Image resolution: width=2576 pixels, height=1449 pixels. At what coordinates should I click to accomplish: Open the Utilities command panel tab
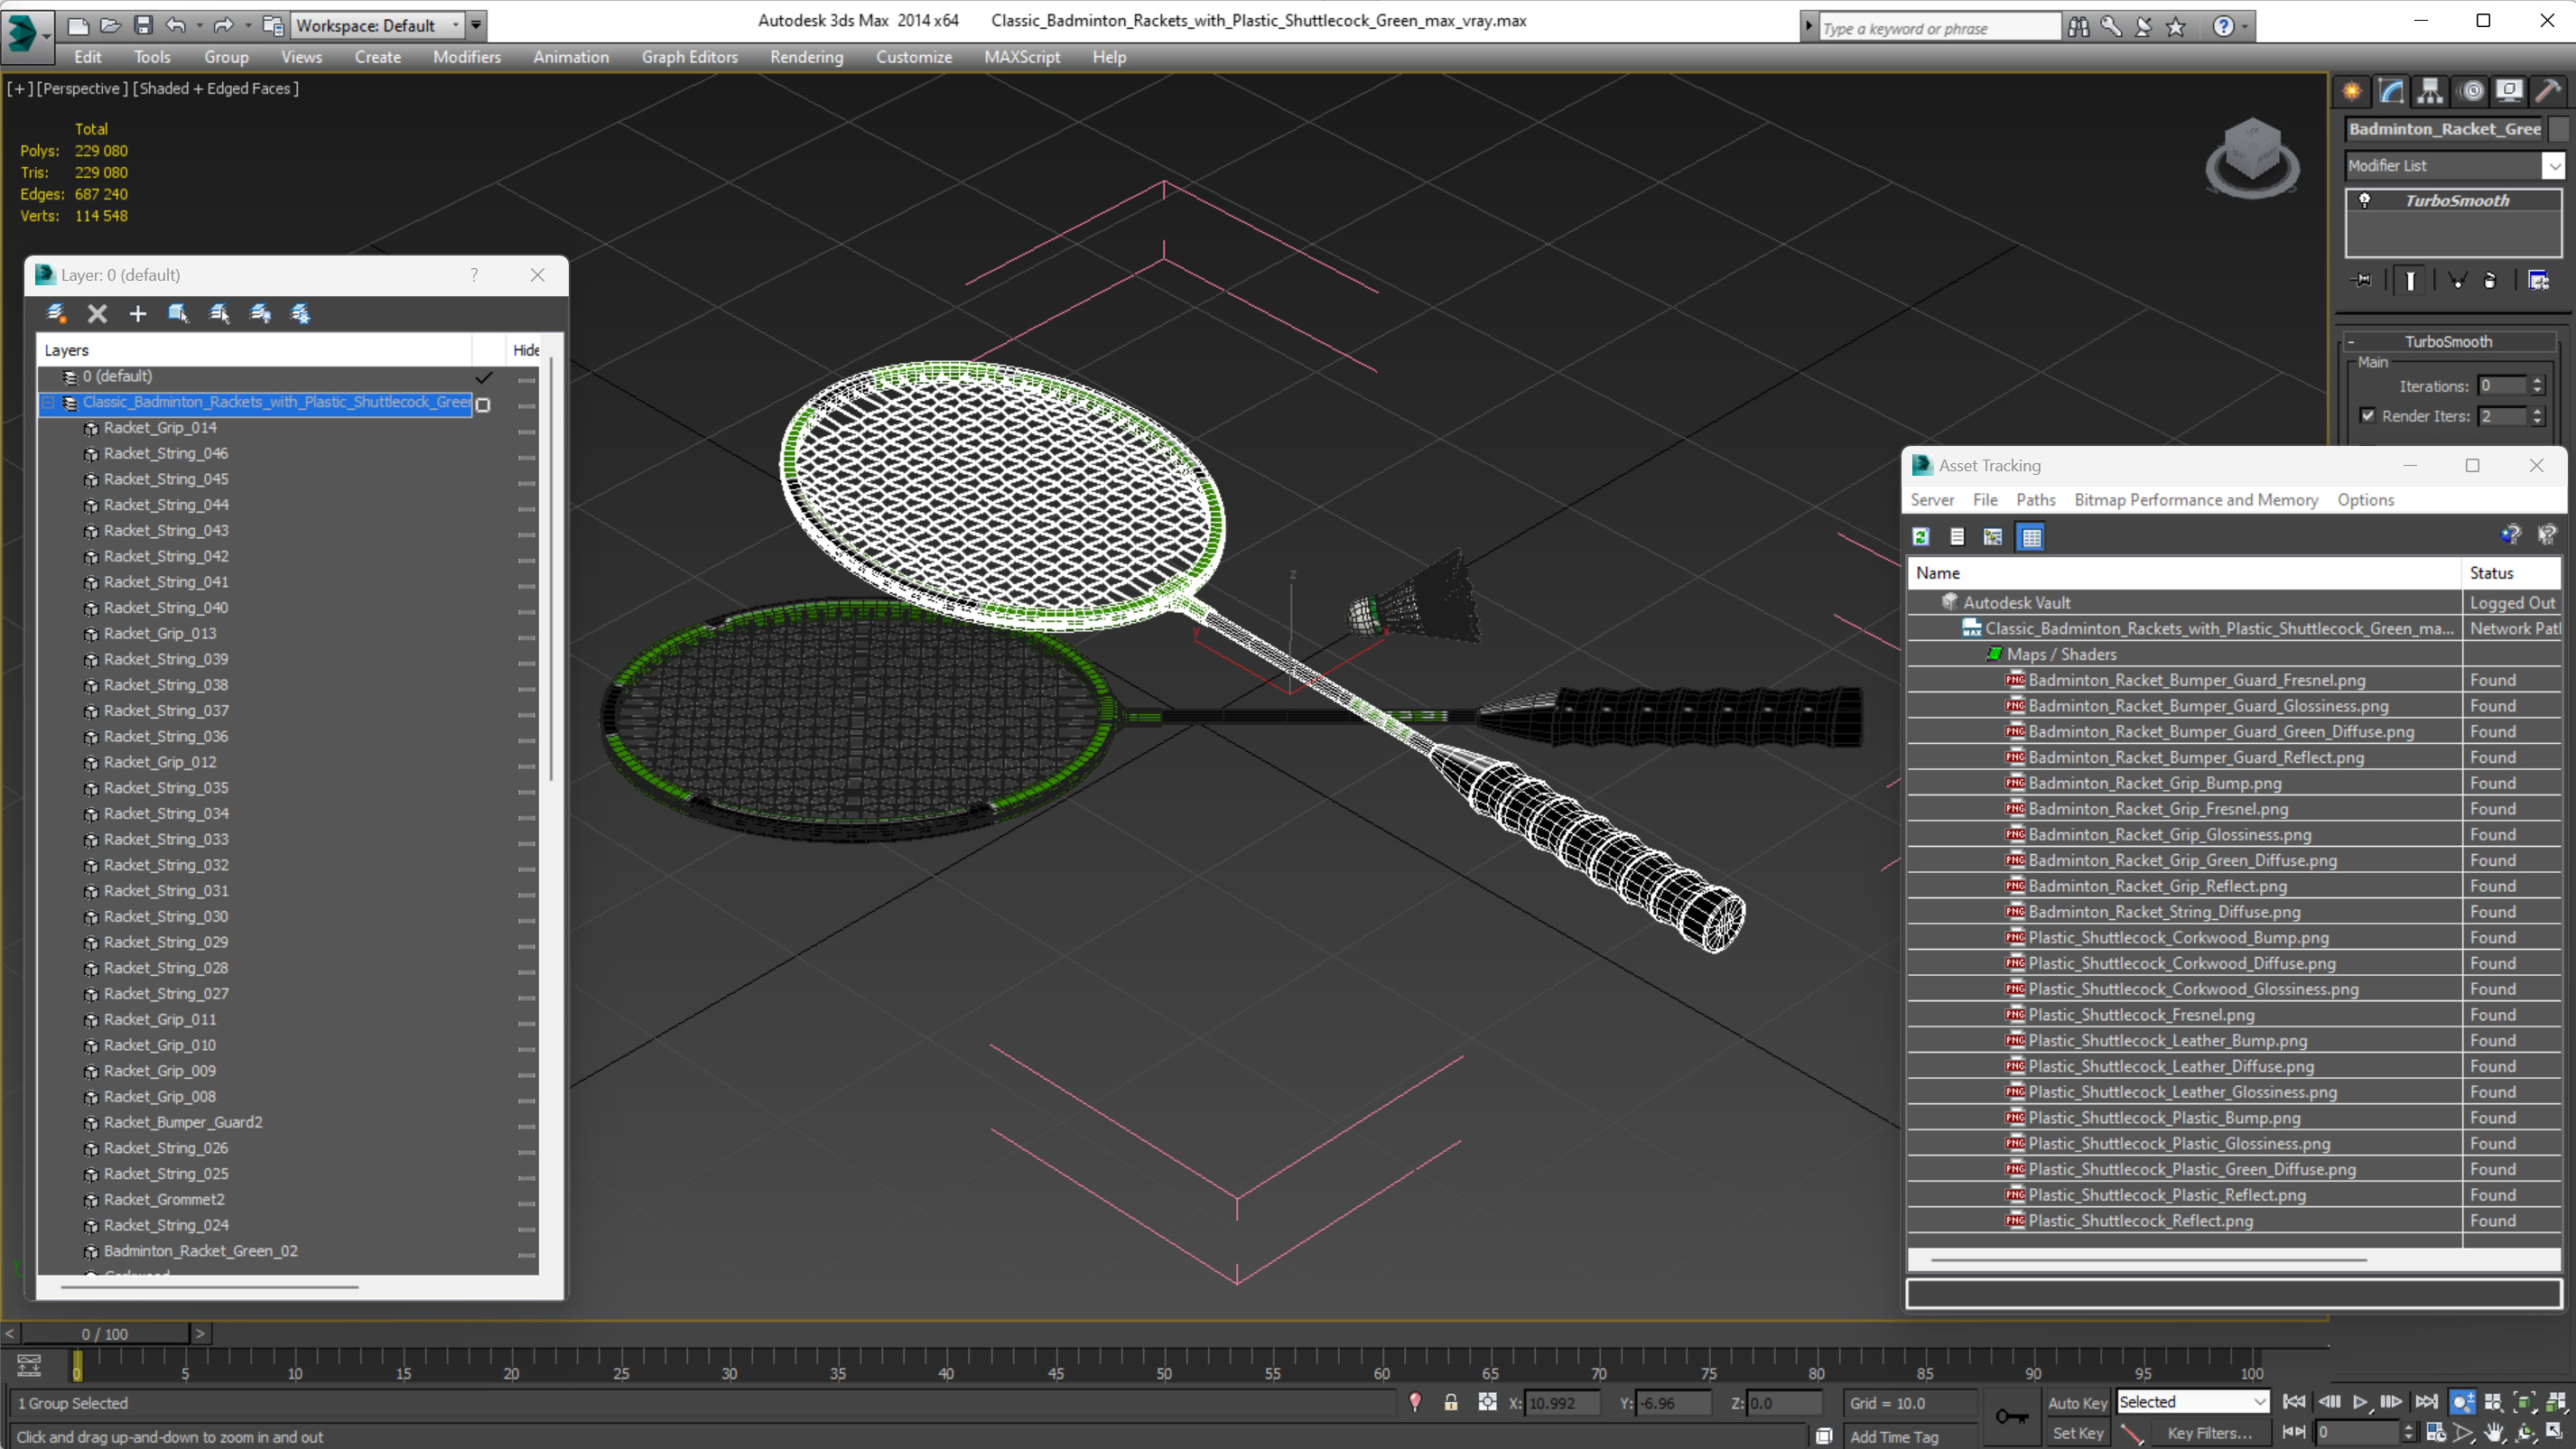coord(2548,91)
